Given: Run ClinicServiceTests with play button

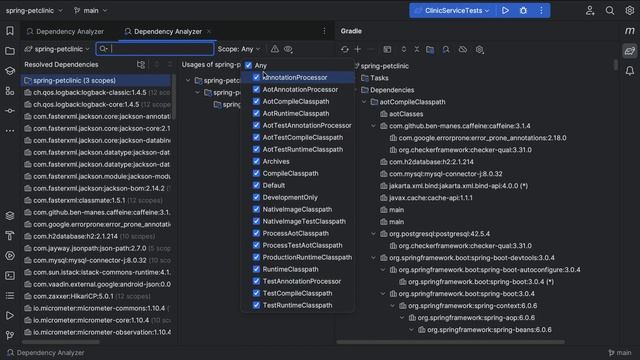Looking at the screenshot, I should pos(505,11).
